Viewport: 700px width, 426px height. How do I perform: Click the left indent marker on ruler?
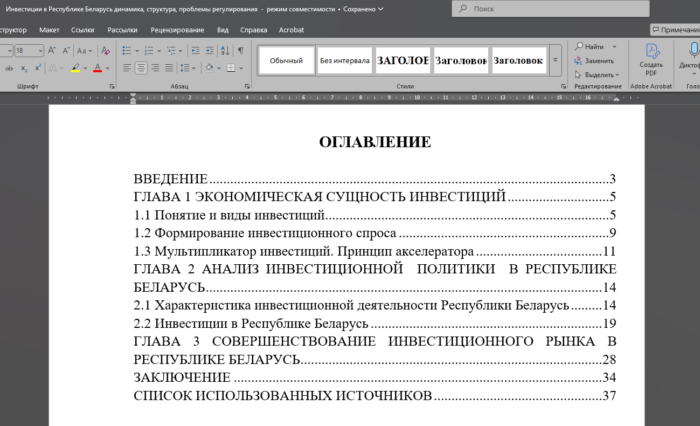click(x=133, y=99)
